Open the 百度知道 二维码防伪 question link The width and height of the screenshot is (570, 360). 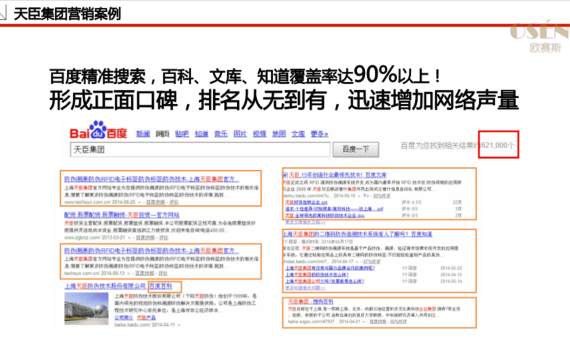click(x=358, y=234)
